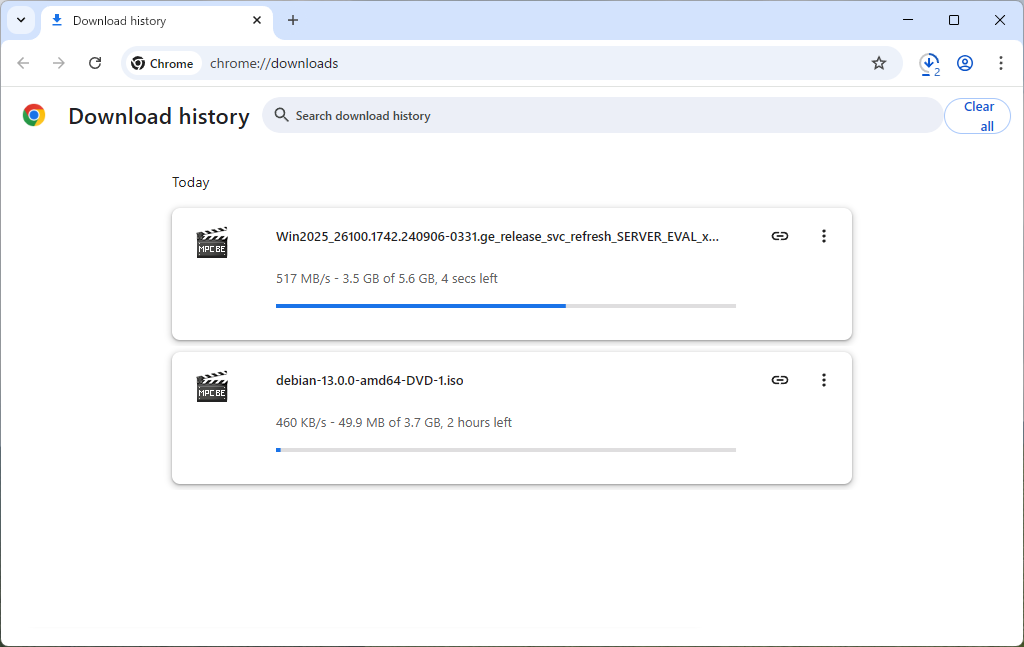Screen dimensions: 1024x647
Task: Click the debian ISO download progress bar
Action: click(505, 450)
